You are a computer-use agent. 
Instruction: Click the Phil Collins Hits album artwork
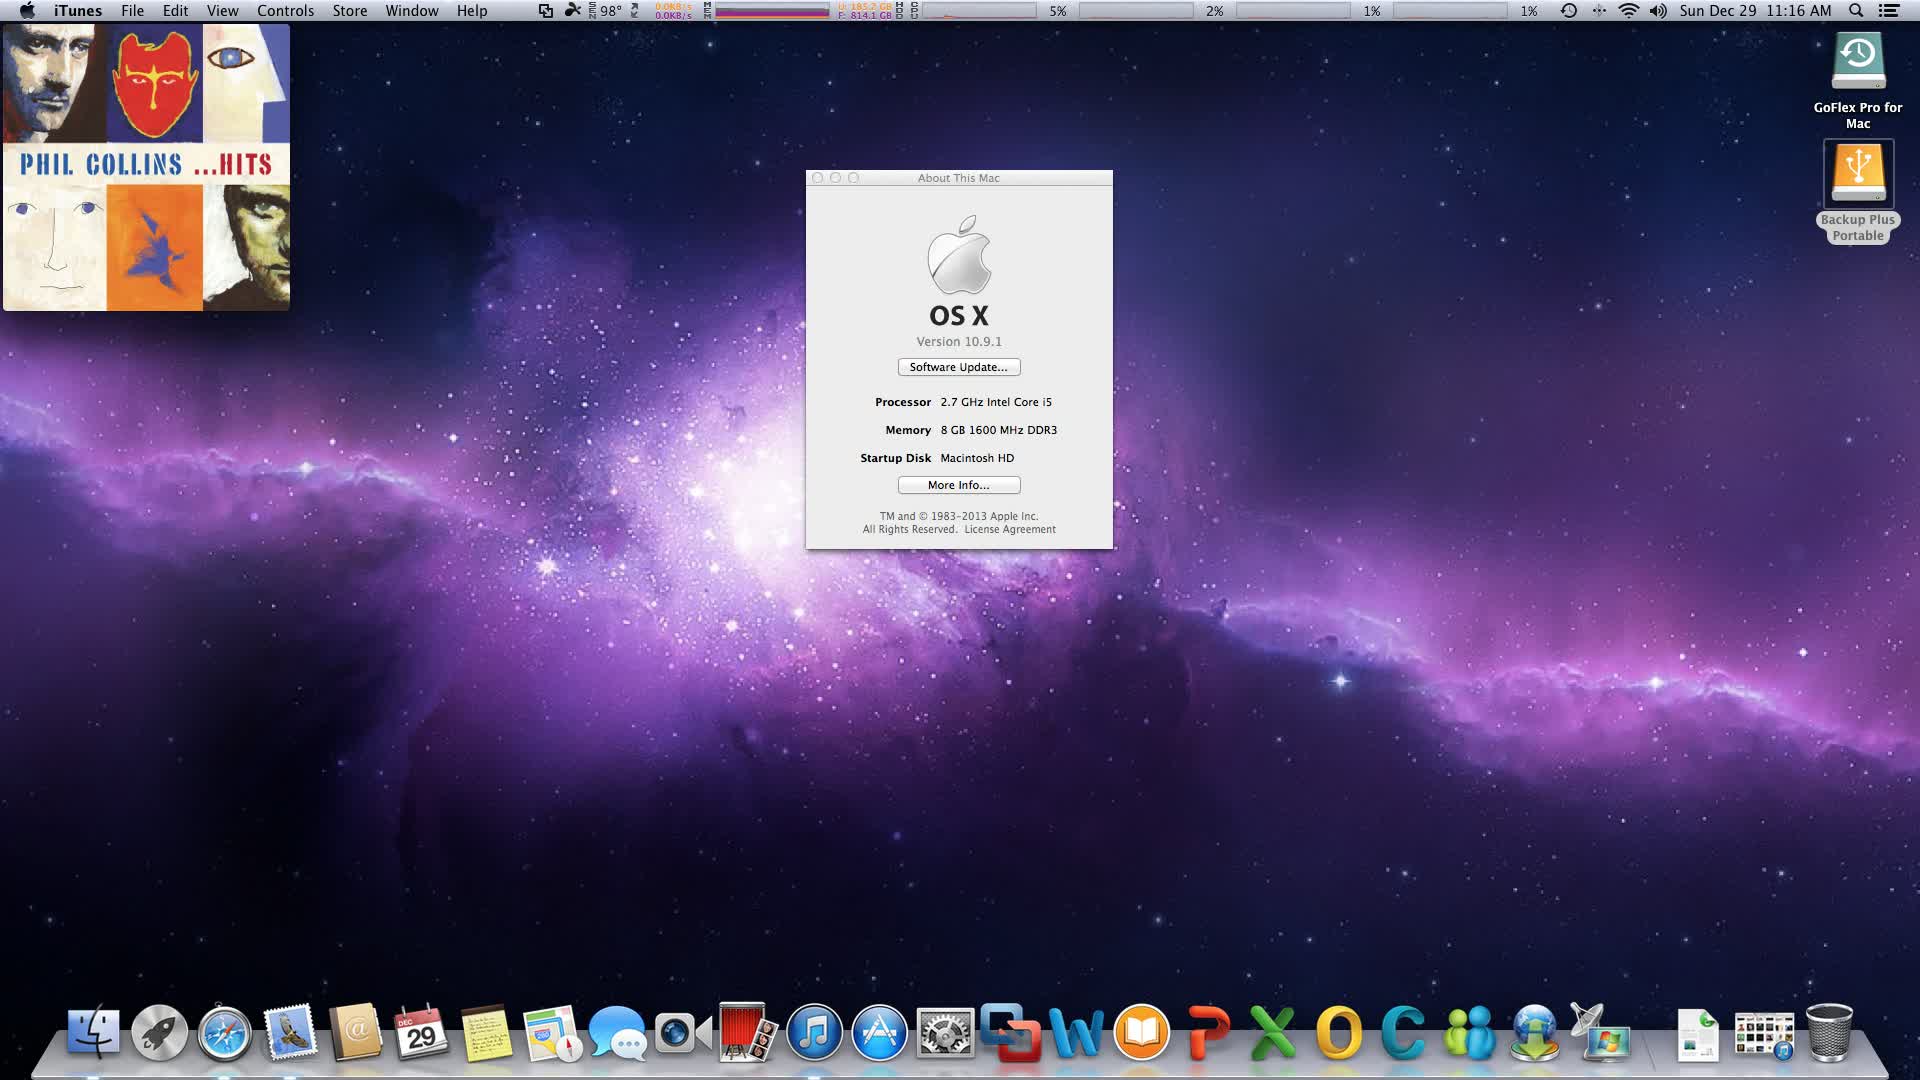146,167
